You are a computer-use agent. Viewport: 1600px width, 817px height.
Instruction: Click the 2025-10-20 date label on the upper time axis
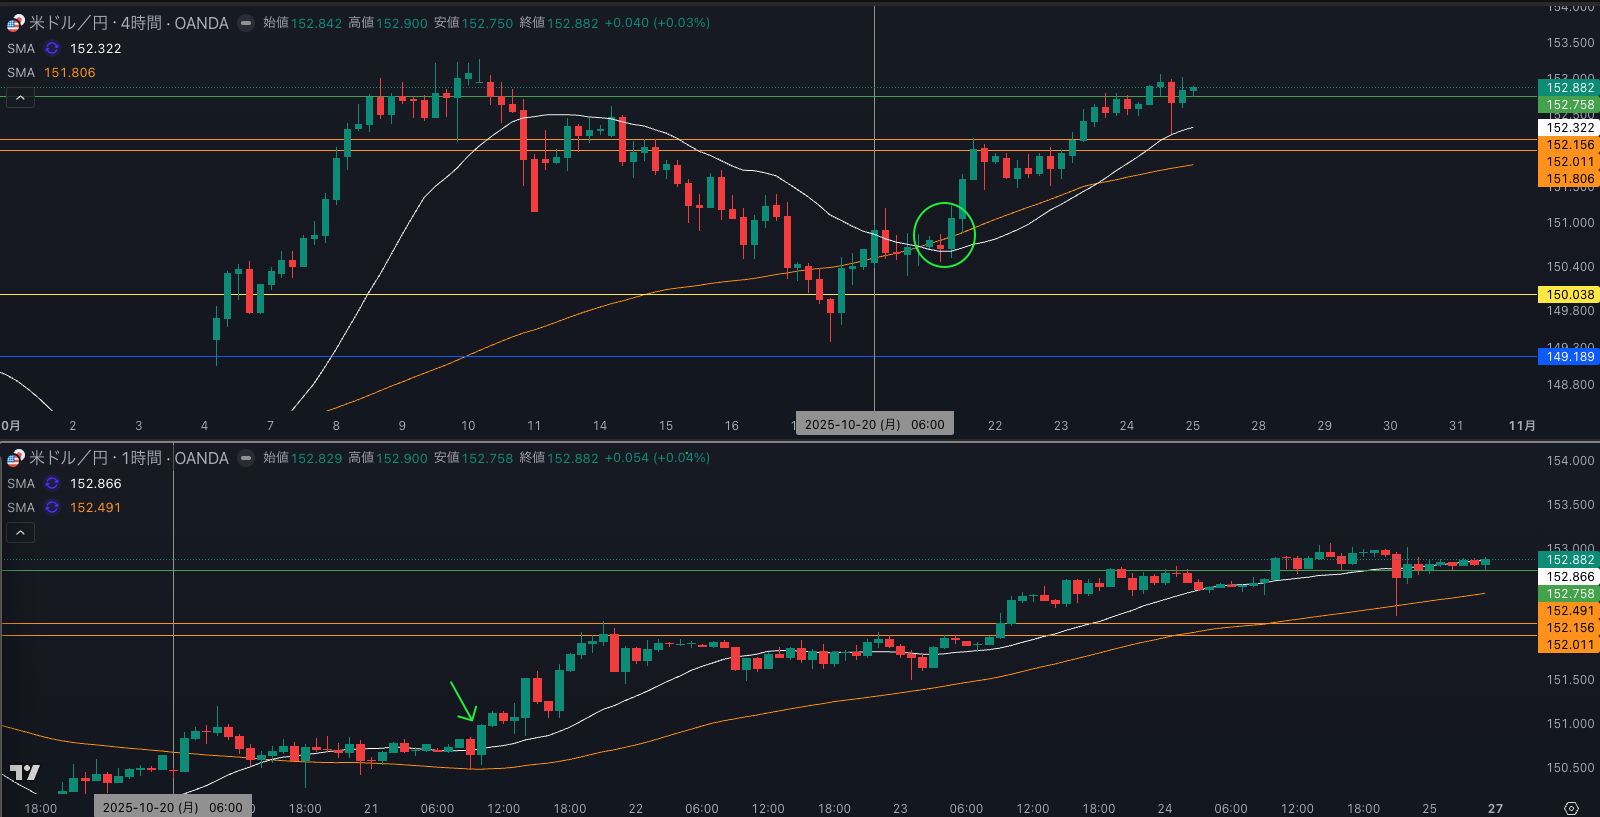click(874, 425)
